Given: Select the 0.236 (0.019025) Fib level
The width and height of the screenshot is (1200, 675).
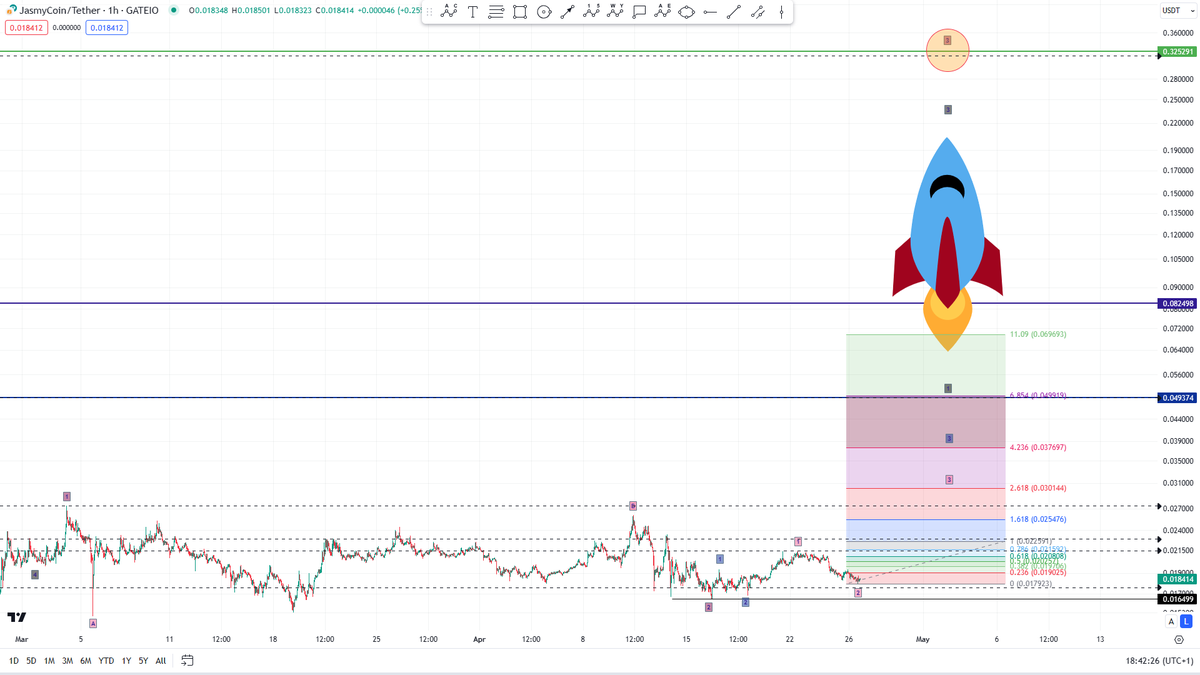Looking at the screenshot, I should click(x=1038, y=572).
